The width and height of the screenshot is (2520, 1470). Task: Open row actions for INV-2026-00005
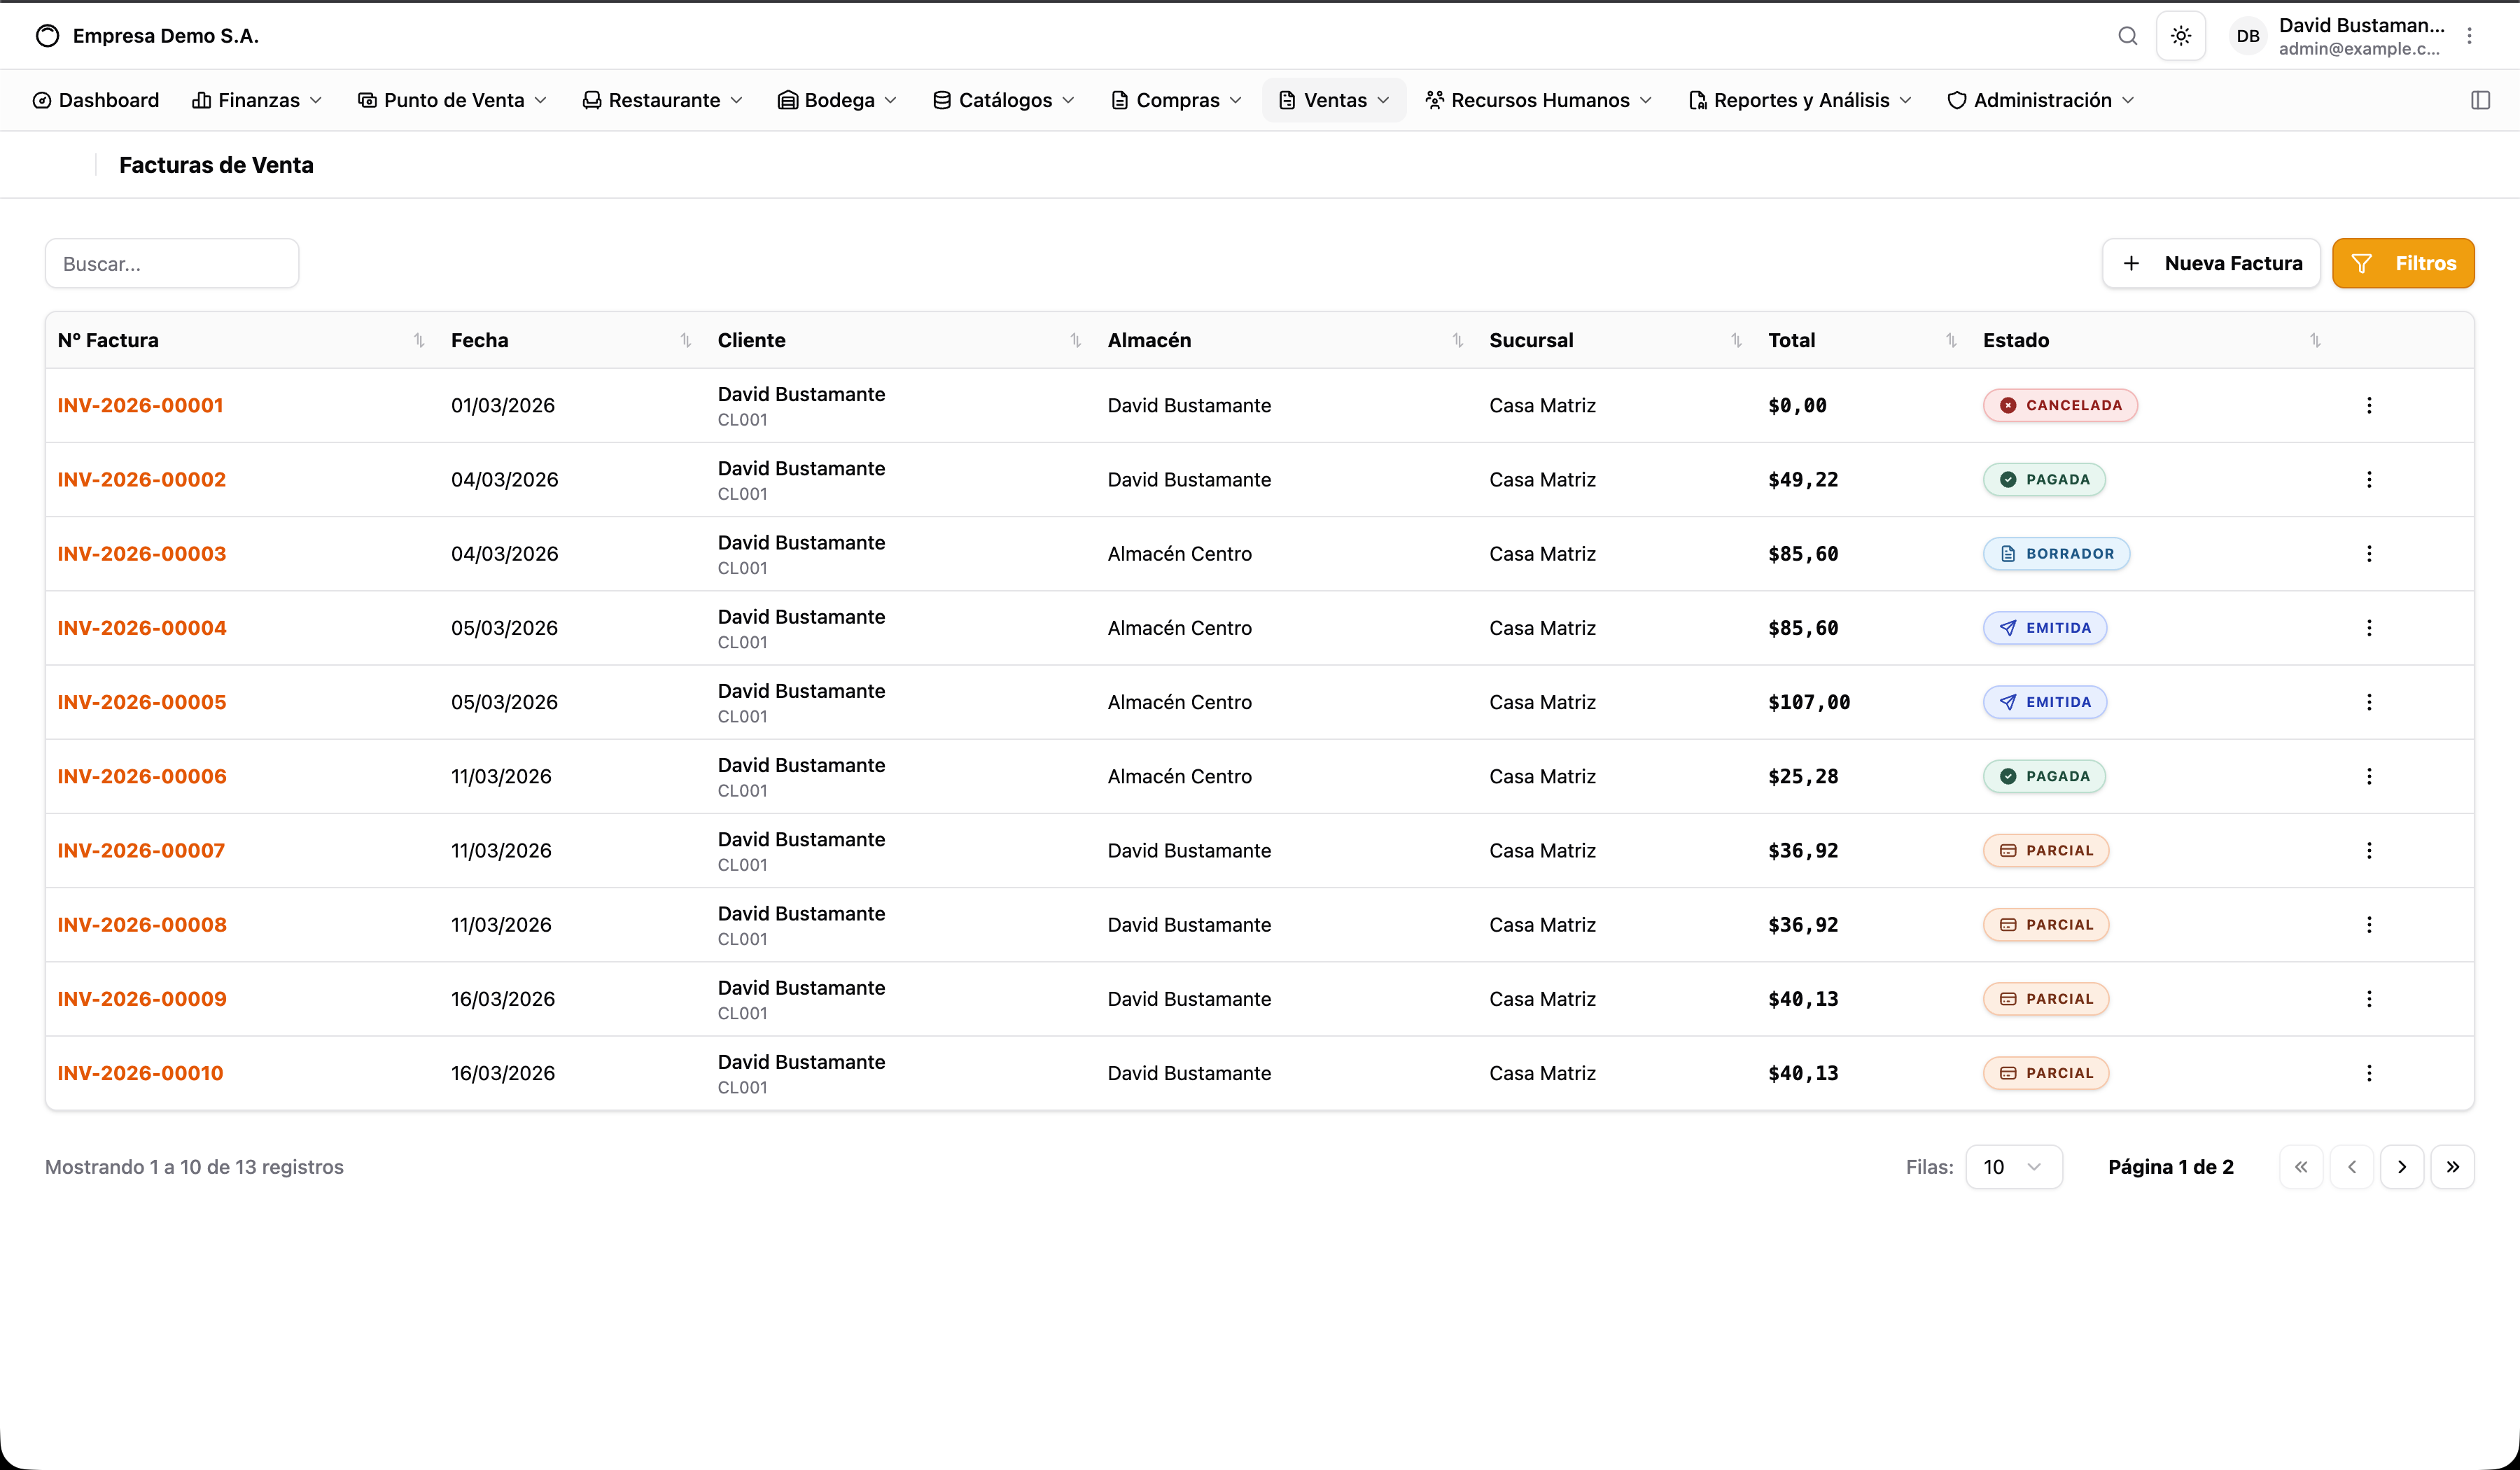click(x=2369, y=702)
